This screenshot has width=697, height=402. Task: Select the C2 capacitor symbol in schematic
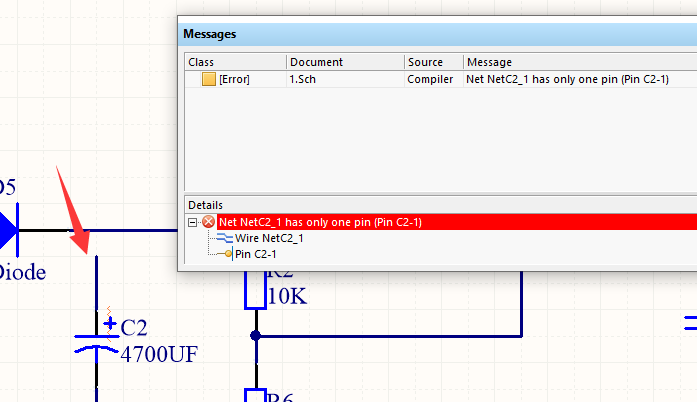point(96,343)
